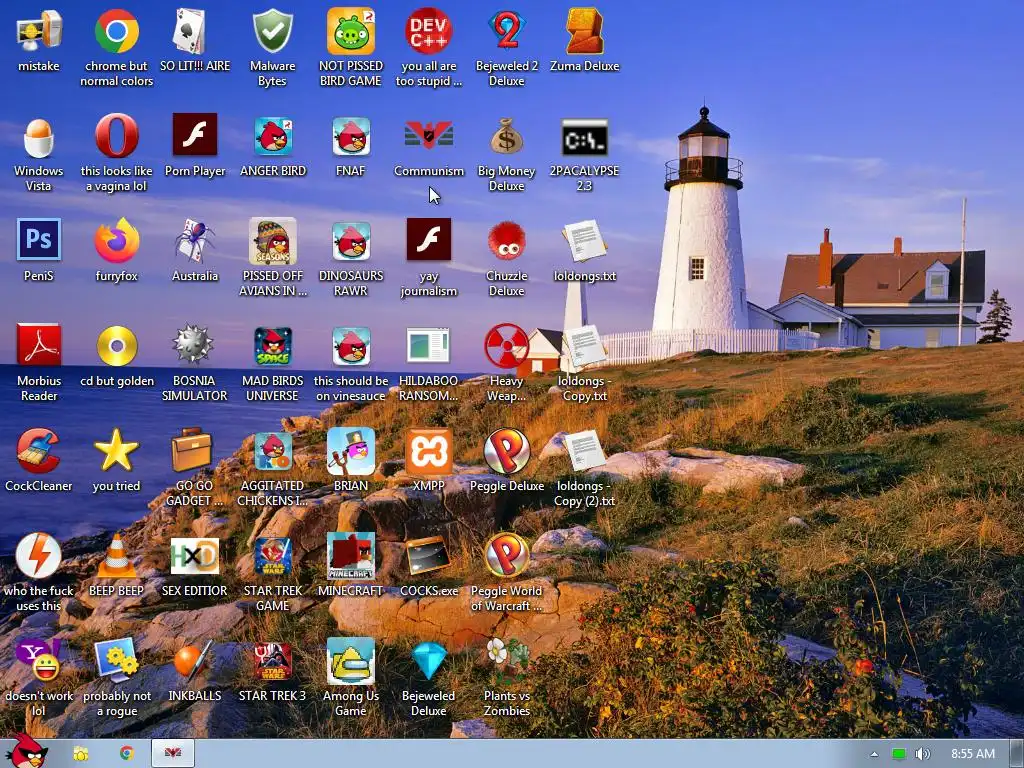The height and width of the screenshot is (768, 1024).
Task: Open the Heavy Weap... radiation icon
Action: [507, 346]
